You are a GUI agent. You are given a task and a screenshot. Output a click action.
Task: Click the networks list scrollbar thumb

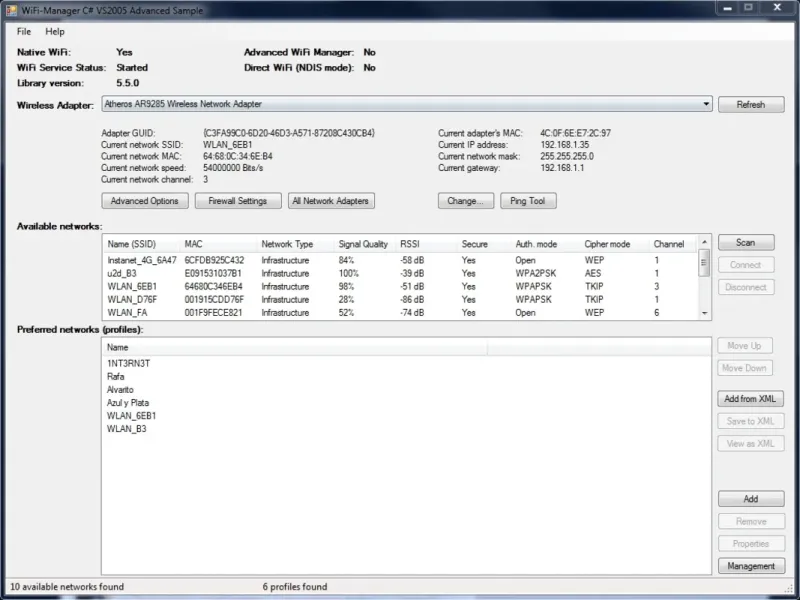click(x=704, y=263)
